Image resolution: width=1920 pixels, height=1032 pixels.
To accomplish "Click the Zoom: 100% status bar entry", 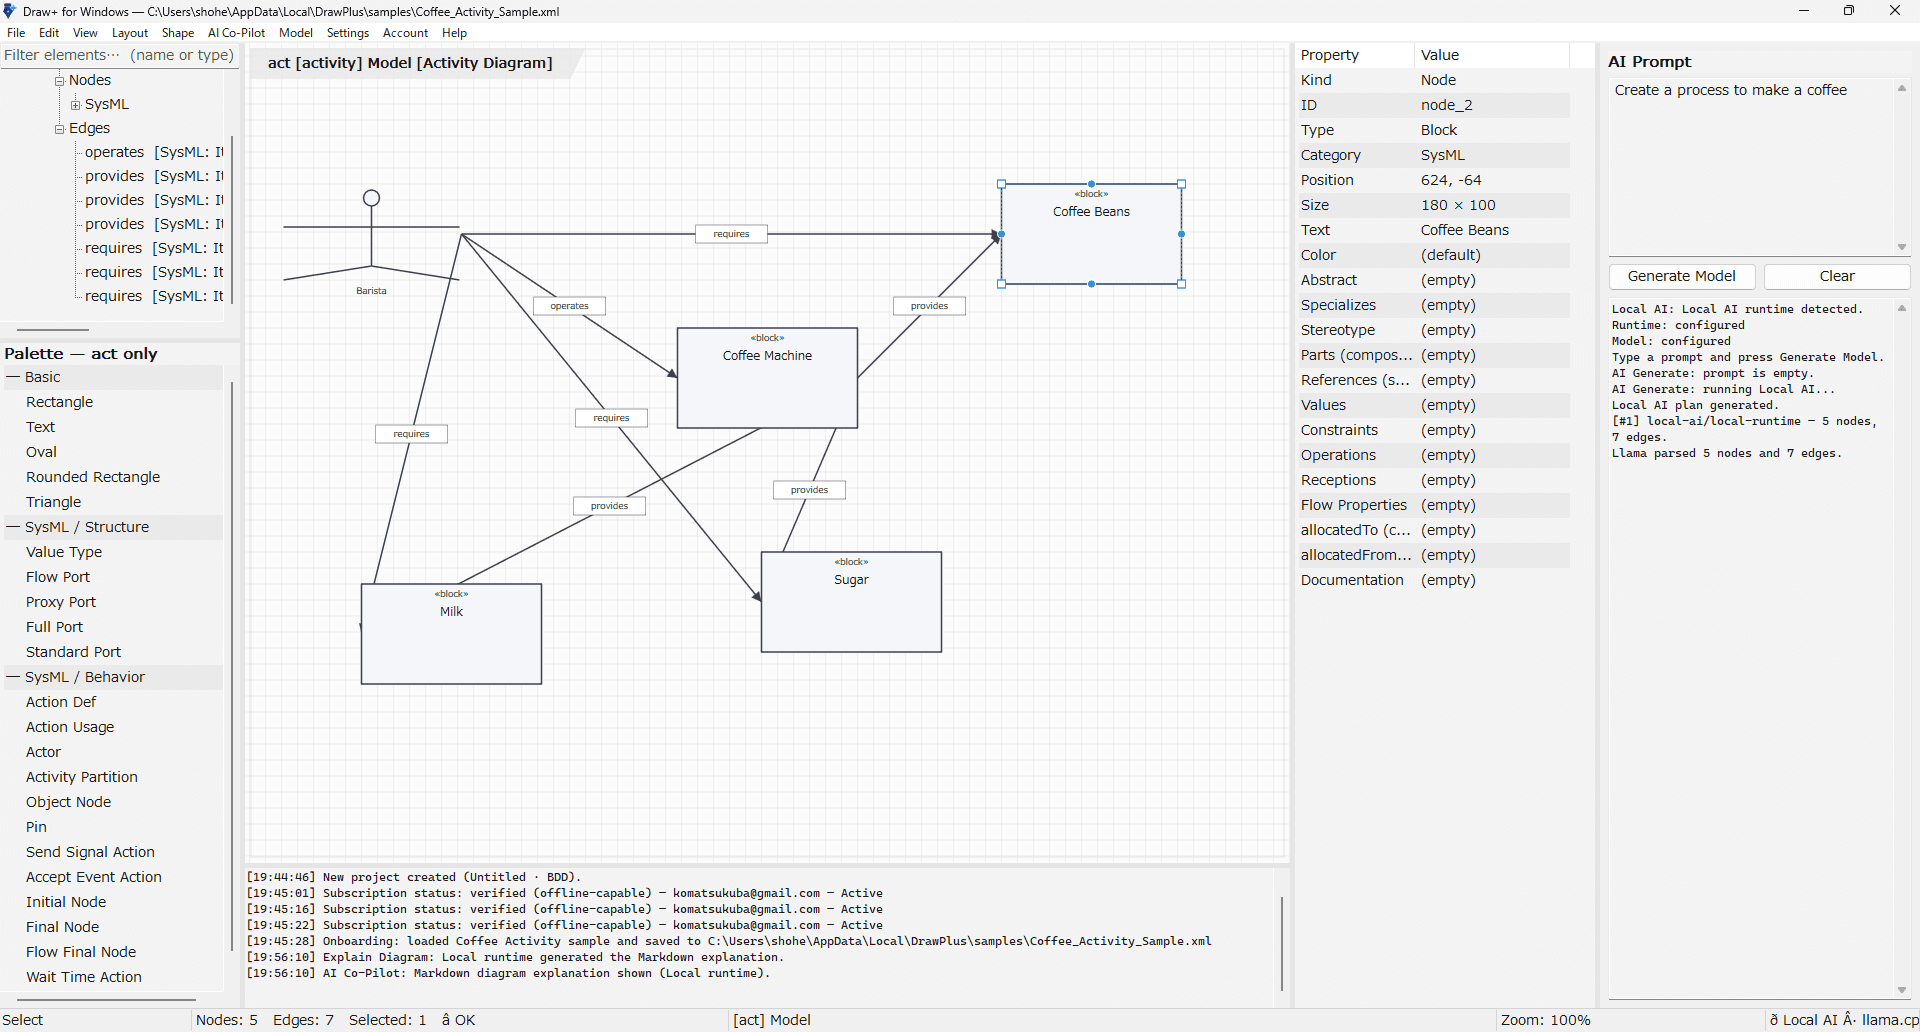I will click(1545, 1020).
